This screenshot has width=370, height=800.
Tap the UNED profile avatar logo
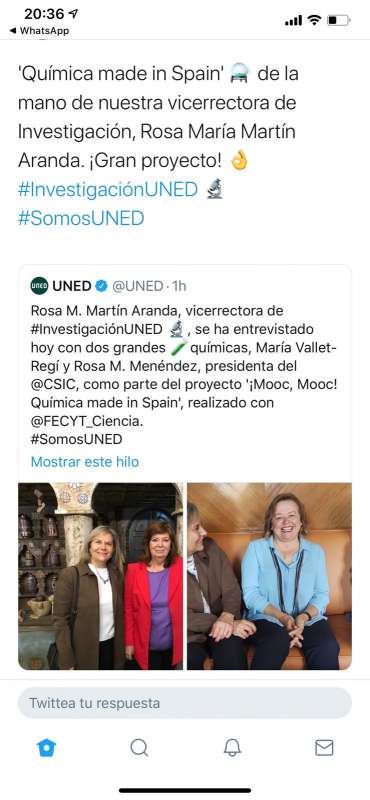39,286
